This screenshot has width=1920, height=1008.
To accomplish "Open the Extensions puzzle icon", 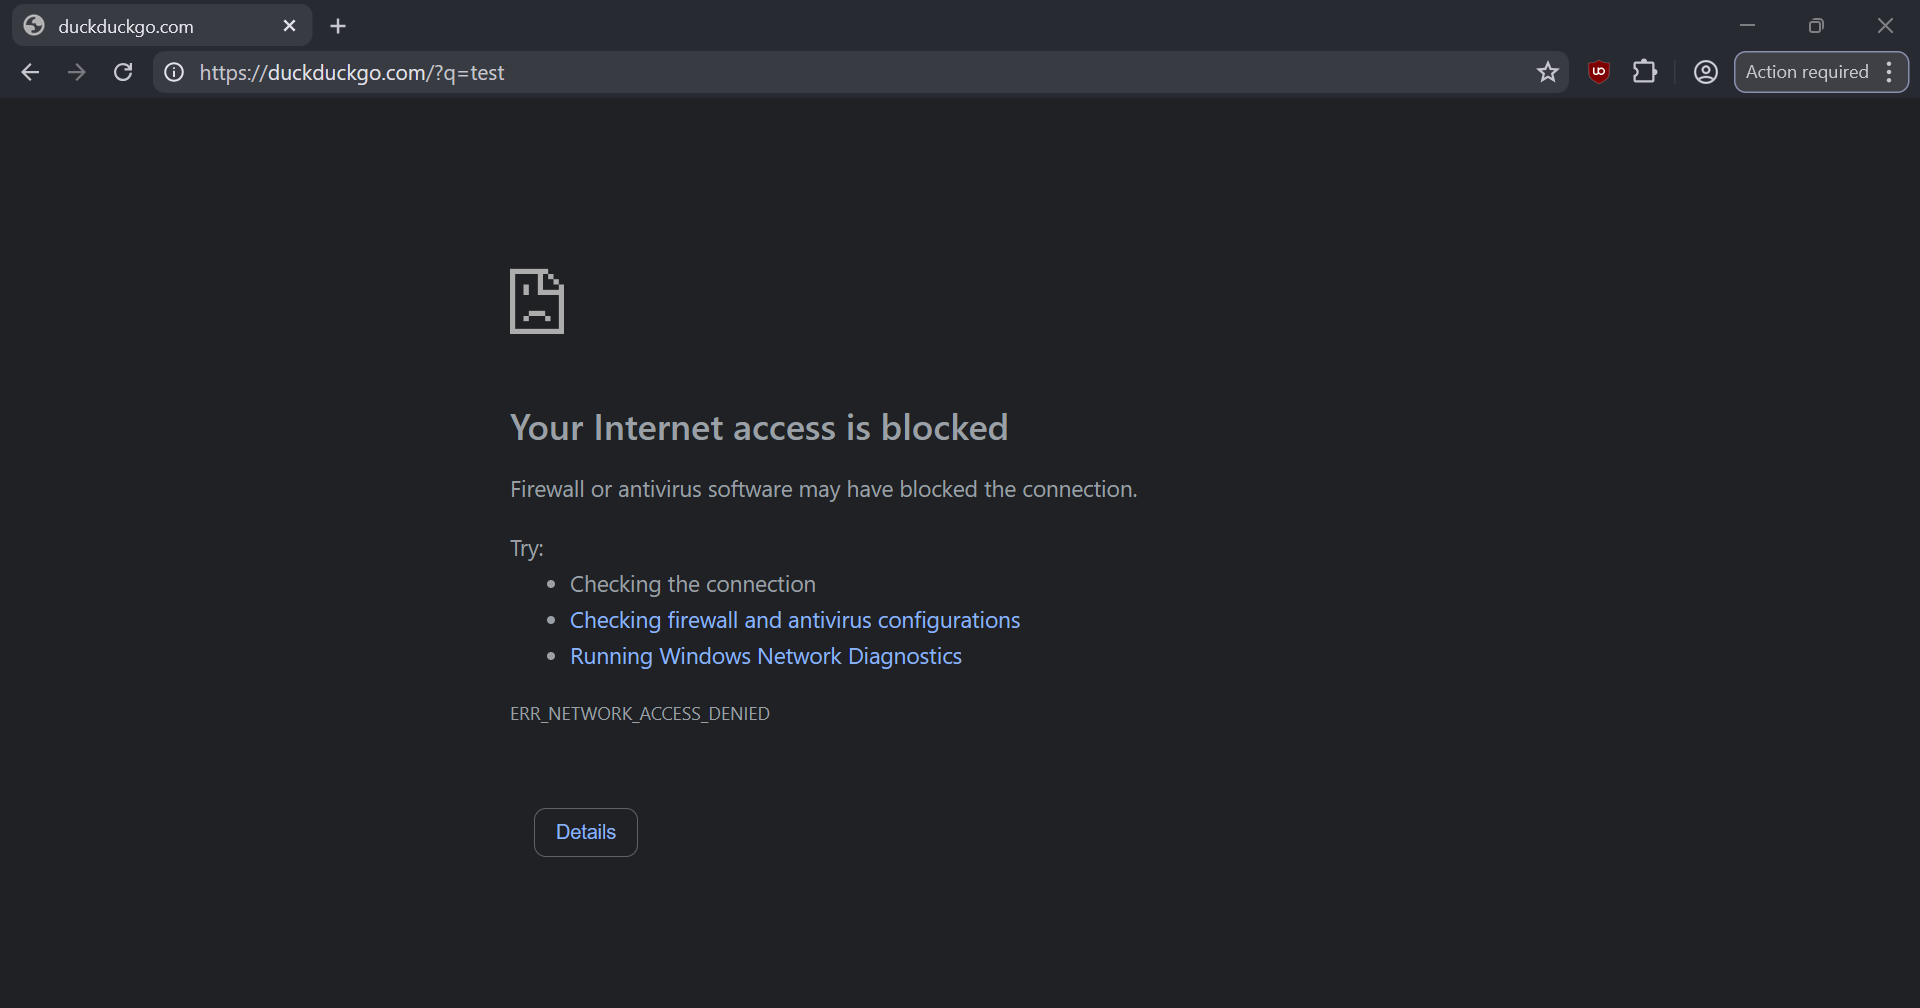I will (1645, 72).
